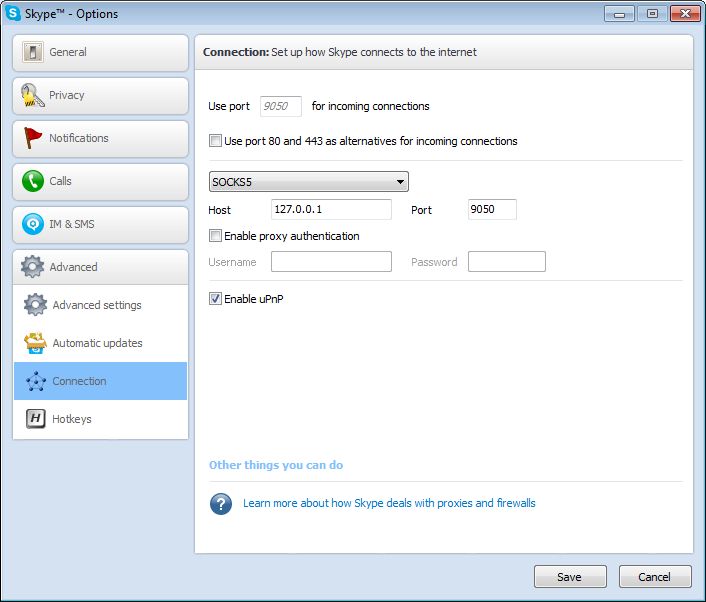Enable proxy authentication checkbox

click(x=215, y=236)
